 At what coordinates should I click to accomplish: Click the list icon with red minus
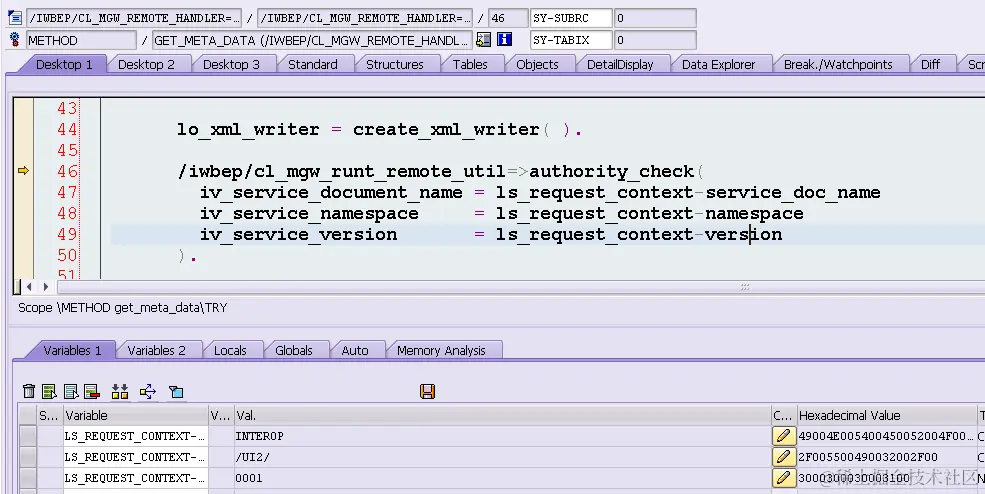(92, 392)
